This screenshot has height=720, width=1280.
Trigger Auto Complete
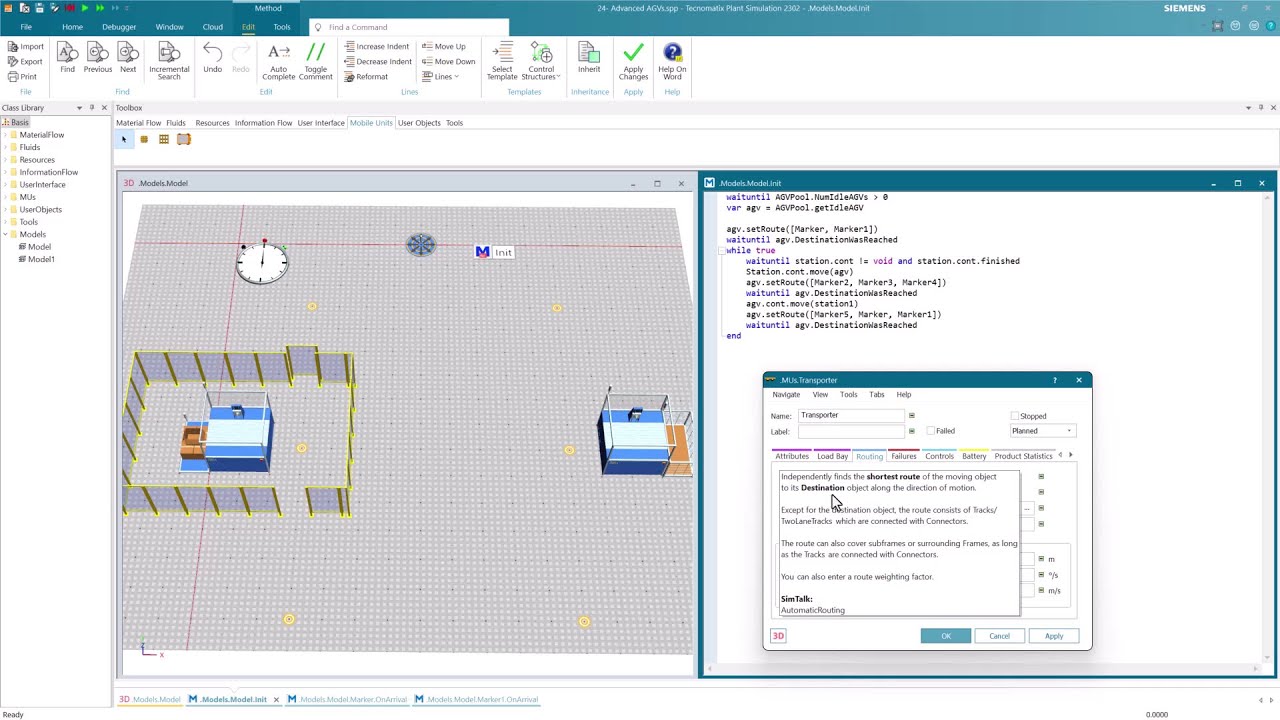[x=279, y=60]
